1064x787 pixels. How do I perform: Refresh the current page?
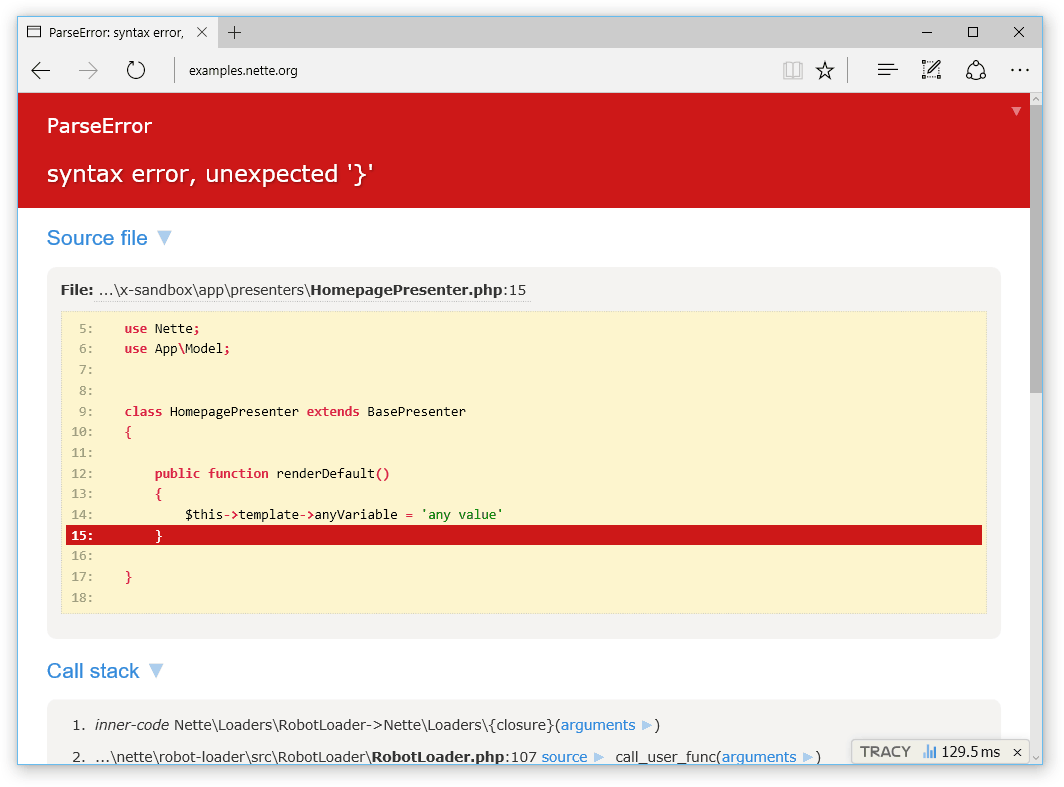[136, 70]
